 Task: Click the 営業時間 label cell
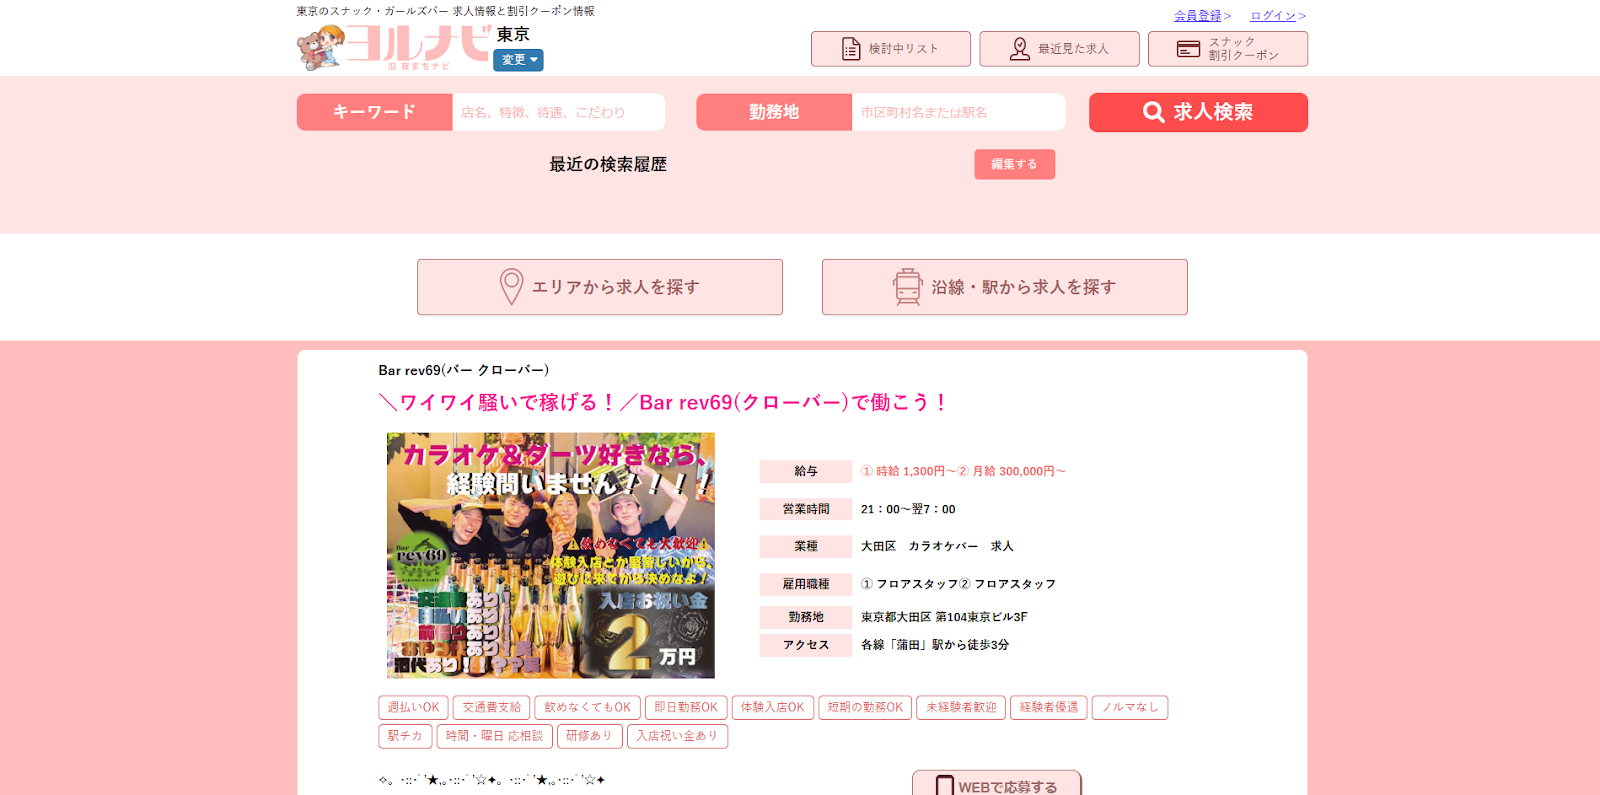pos(806,509)
